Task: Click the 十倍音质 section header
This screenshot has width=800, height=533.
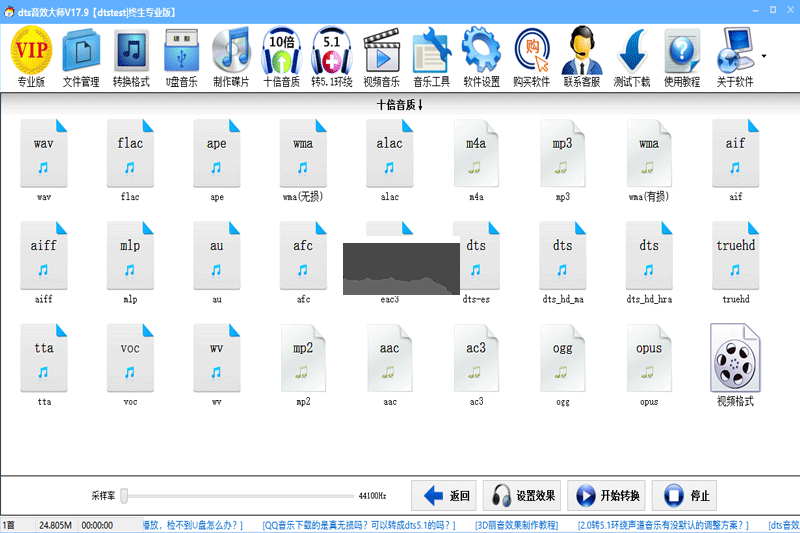Action: [x=400, y=105]
